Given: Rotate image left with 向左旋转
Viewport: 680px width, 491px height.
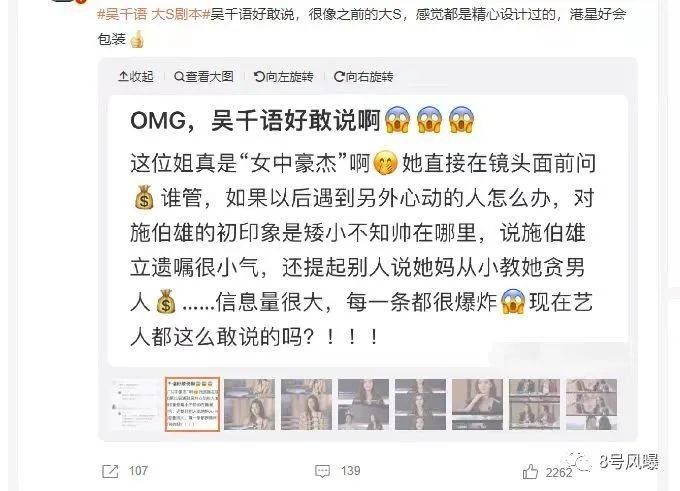Looking at the screenshot, I should click(x=284, y=77).
